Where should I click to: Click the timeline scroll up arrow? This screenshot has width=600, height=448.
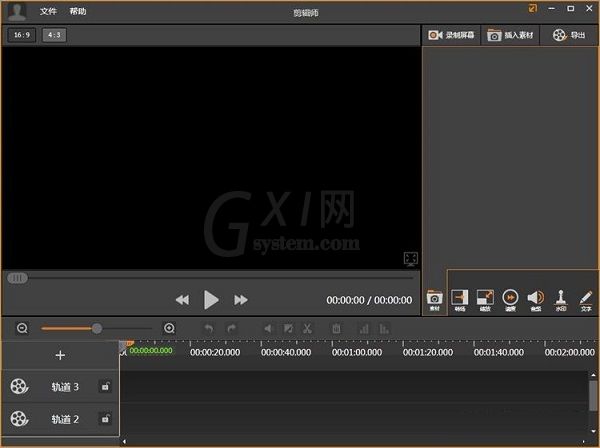(593, 375)
